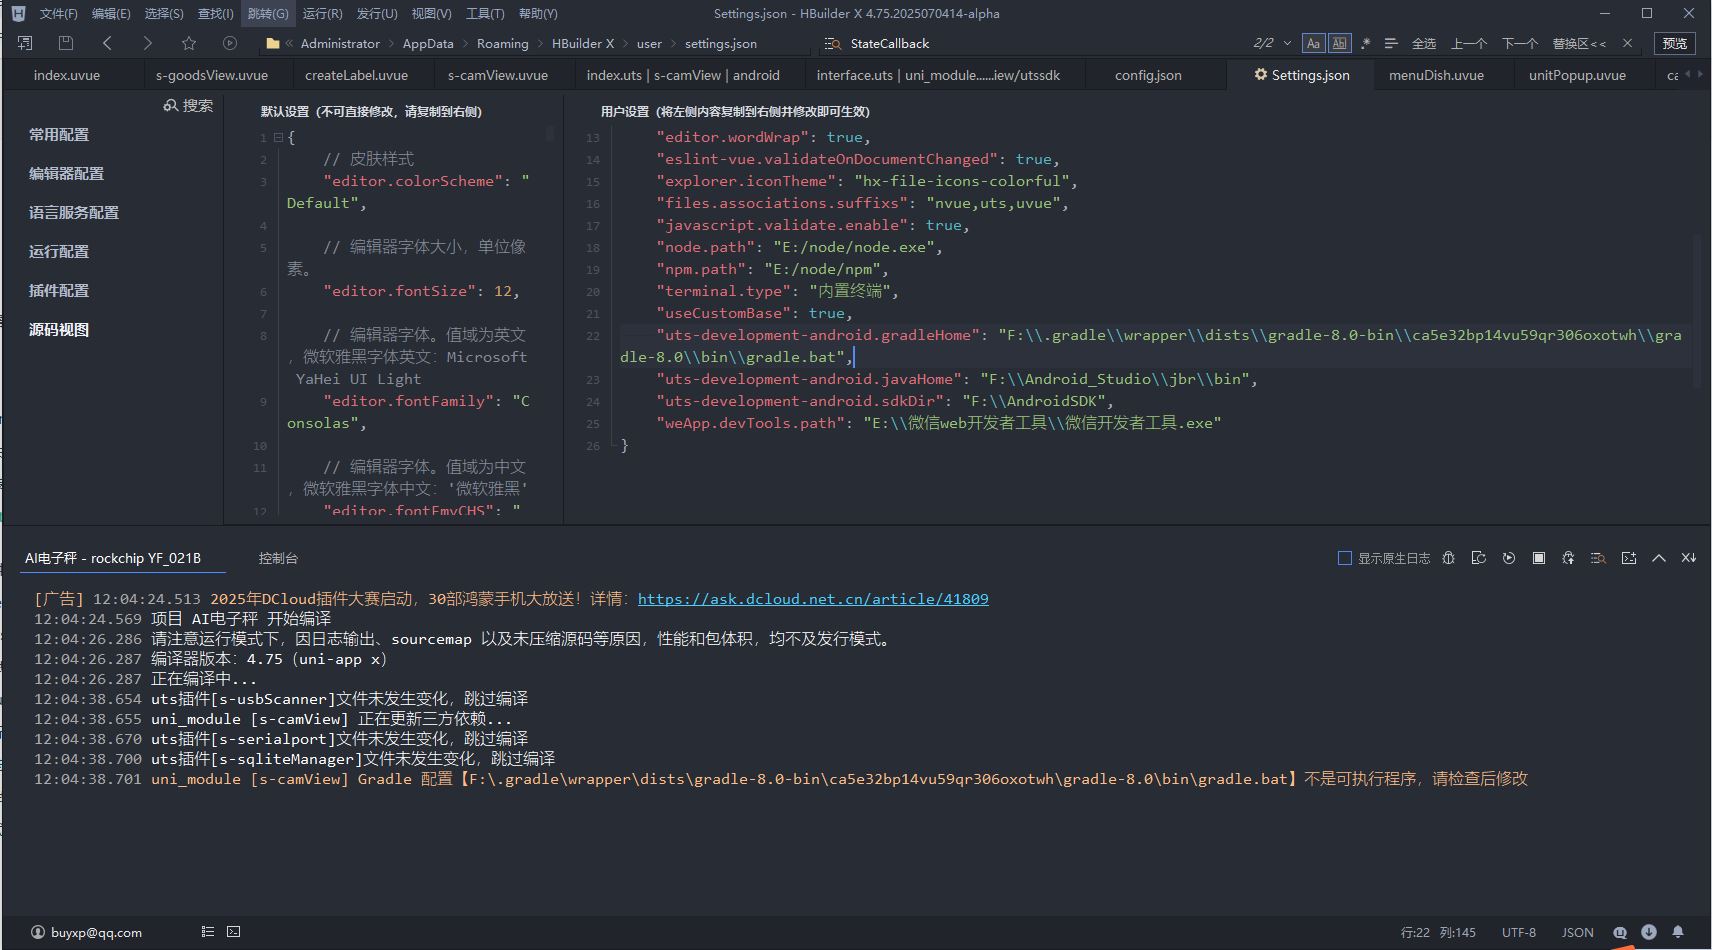
Task: Click the new terminal icon in console
Action: (1629, 558)
